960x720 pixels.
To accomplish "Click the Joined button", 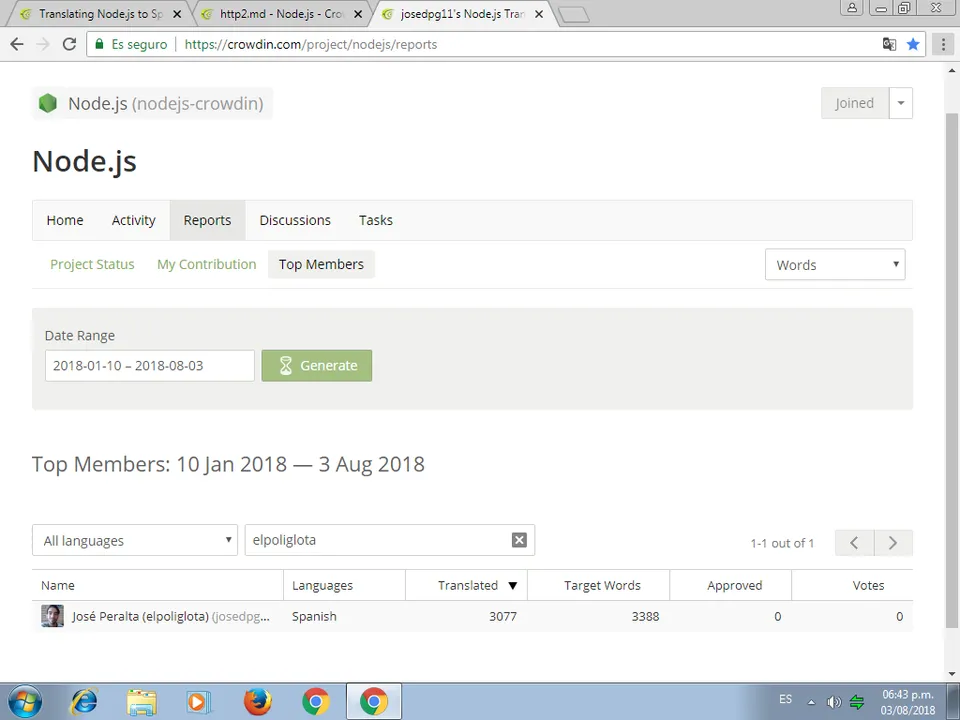I will pyautogui.click(x=855, y=103).
